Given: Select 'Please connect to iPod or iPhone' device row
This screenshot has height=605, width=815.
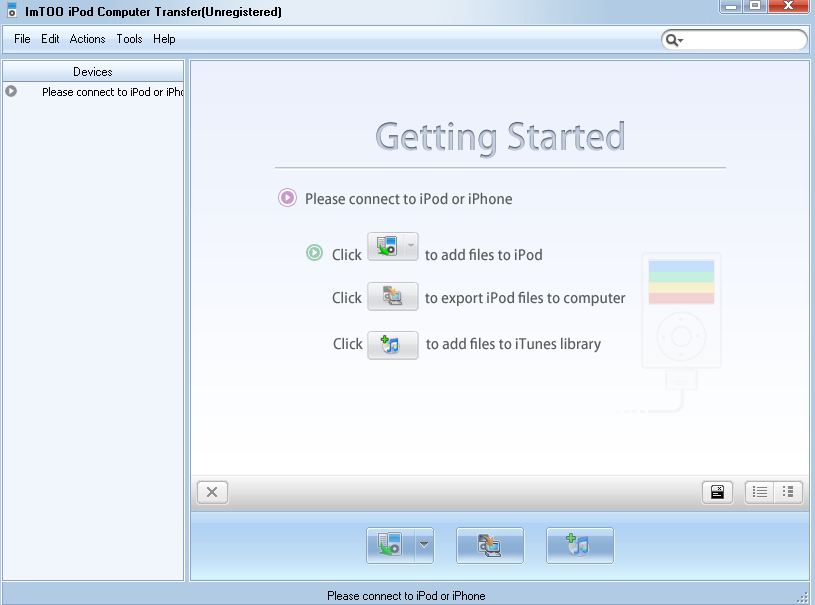Looking at the screenshot, I should coord(94,92).
